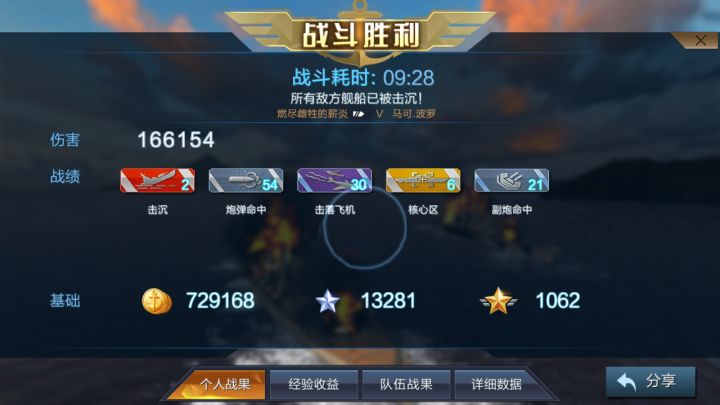This screenshot has width=720, height=405.
Task: Click the damage value 166154
Action: [176, 140]
